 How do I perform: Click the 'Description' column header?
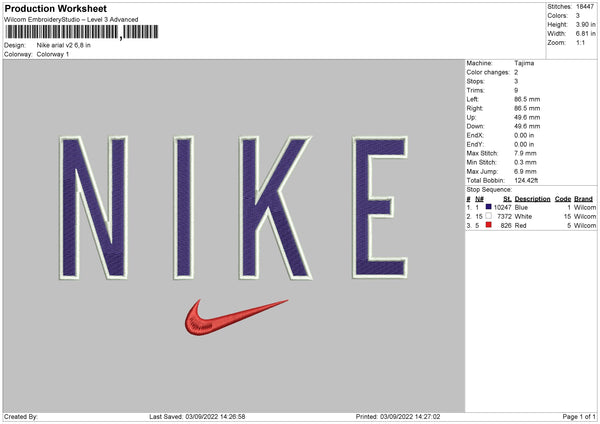pos(532,199)
